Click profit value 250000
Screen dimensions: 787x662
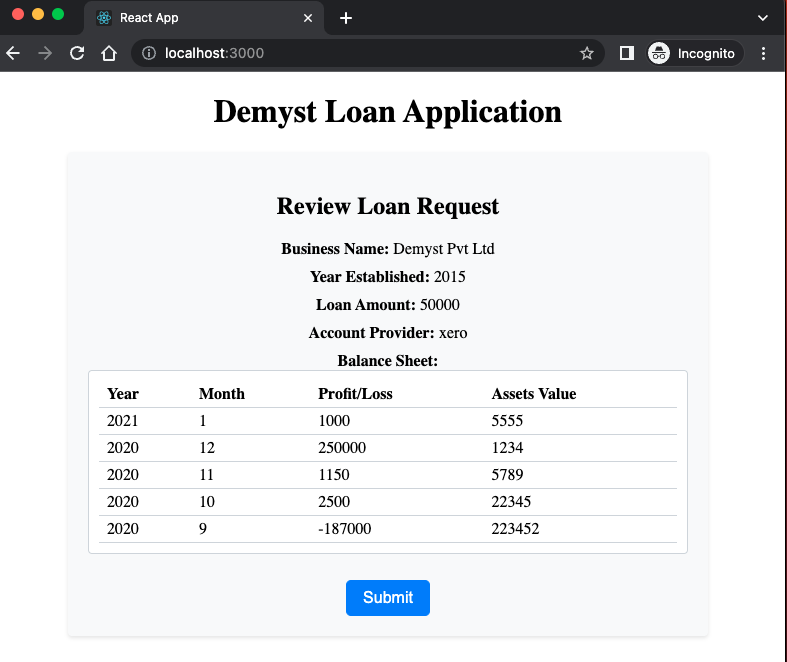[342, 448]
